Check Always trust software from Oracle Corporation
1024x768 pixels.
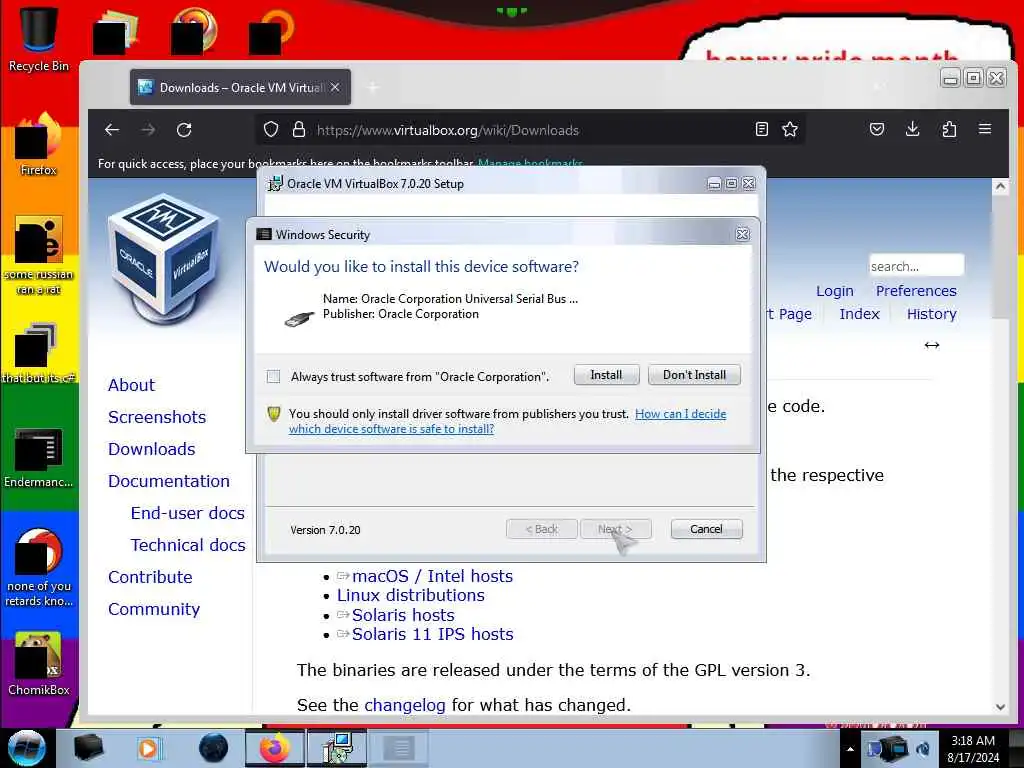pyautogui.click(x=274, y=377)
